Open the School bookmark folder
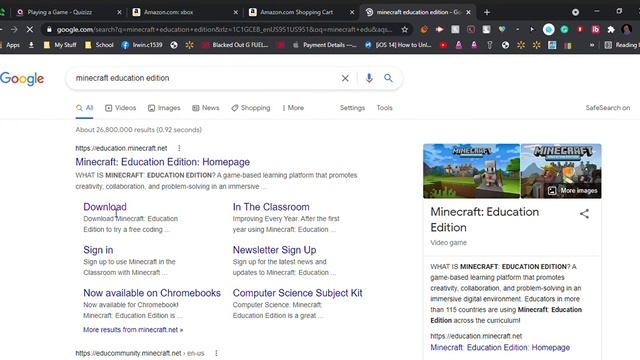Viewport: 640px width, 360px height. [99, 45]
